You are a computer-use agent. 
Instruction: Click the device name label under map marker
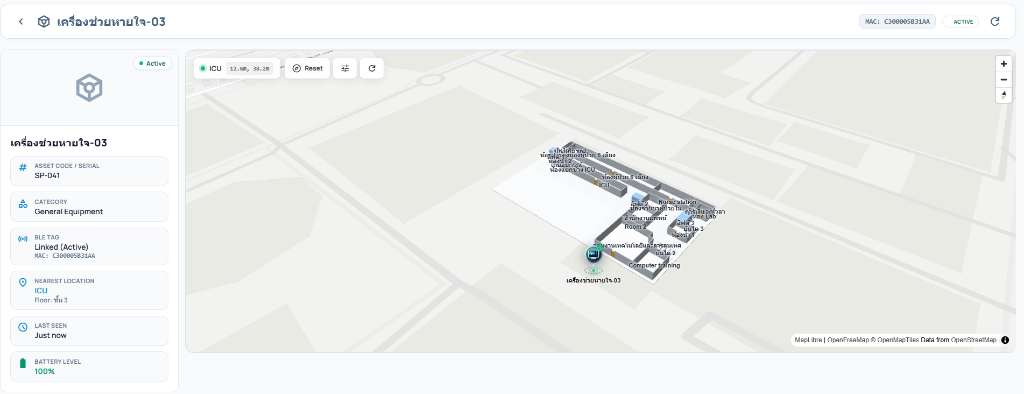(x=593, y=280)
